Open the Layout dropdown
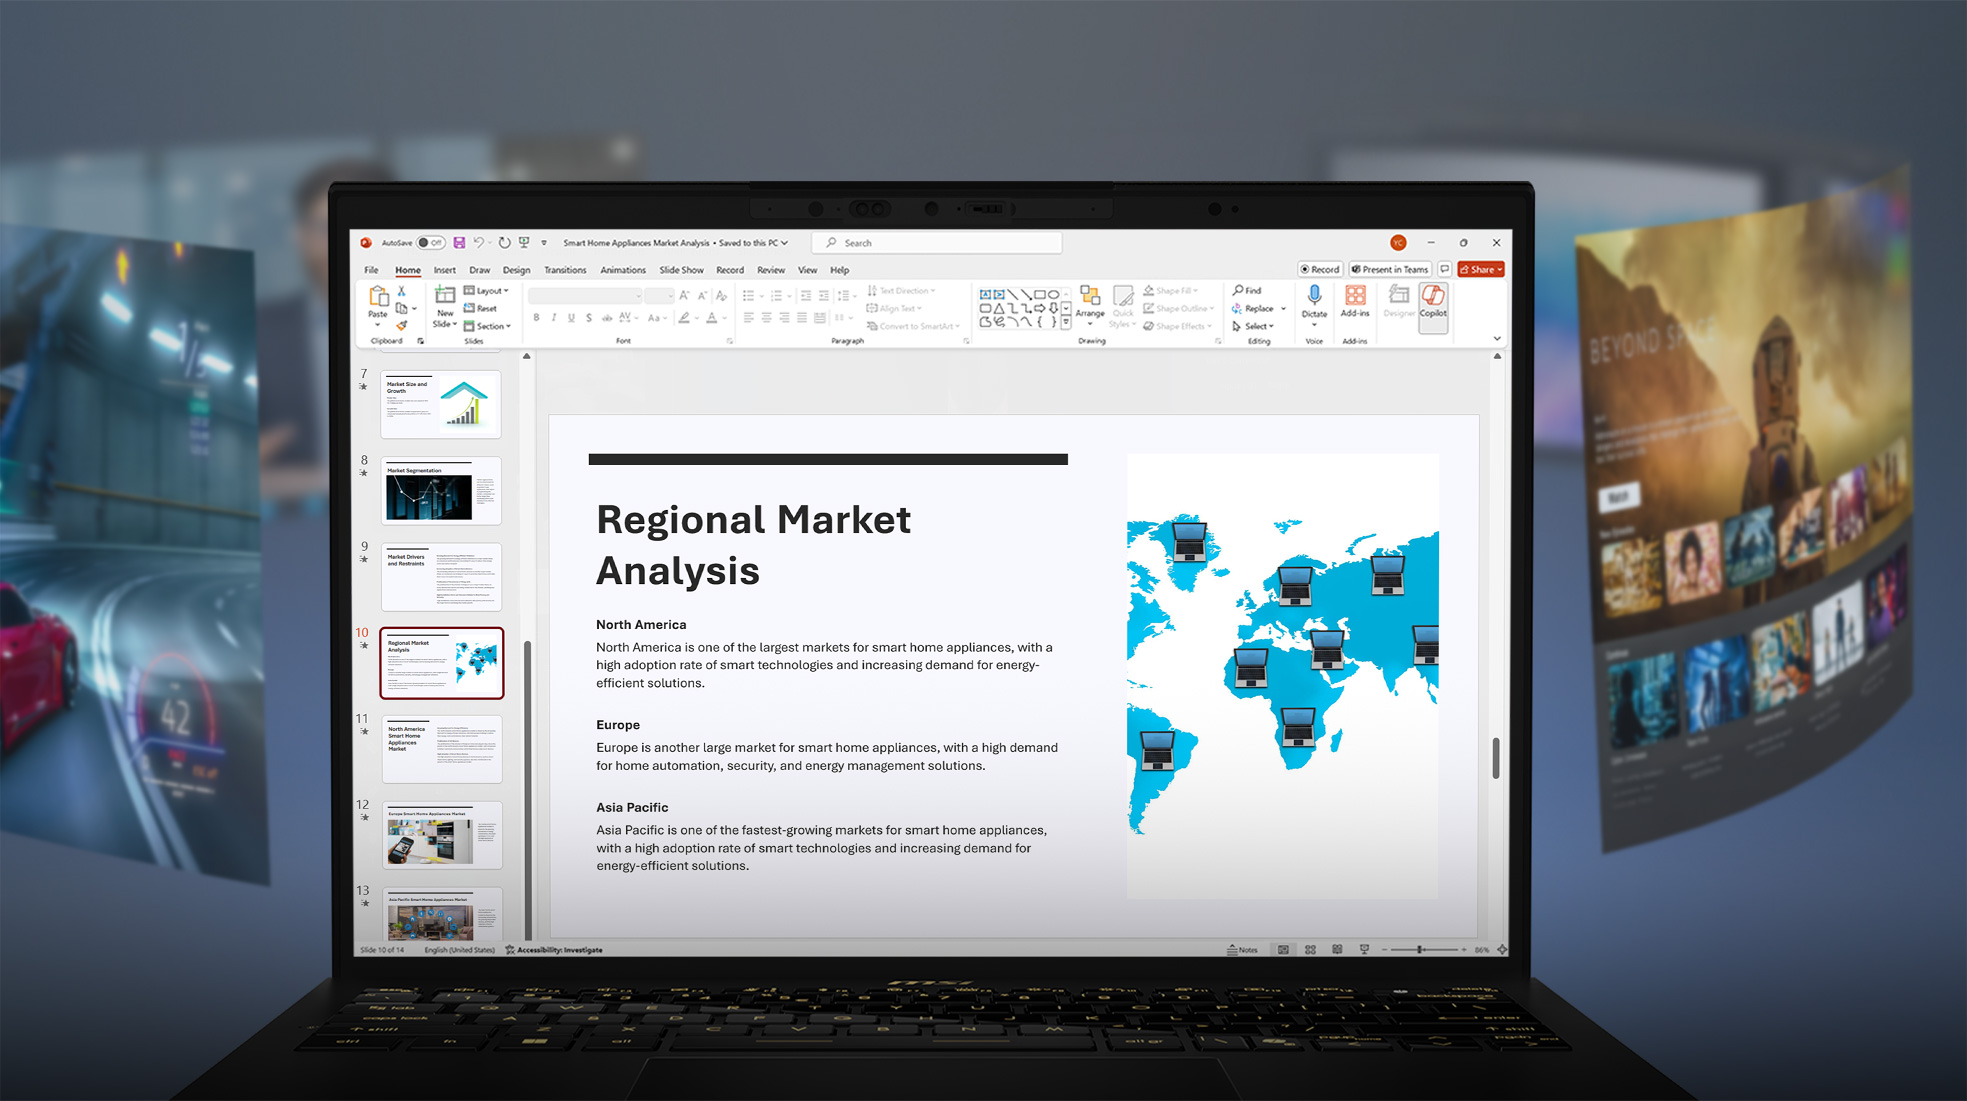Screen dimensions: 1967x1101 (x=487, y=291)
